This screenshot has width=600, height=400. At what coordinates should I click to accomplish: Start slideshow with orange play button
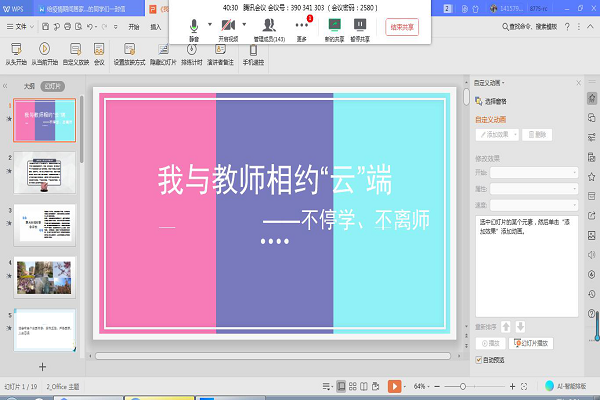(x=395, y=386)
